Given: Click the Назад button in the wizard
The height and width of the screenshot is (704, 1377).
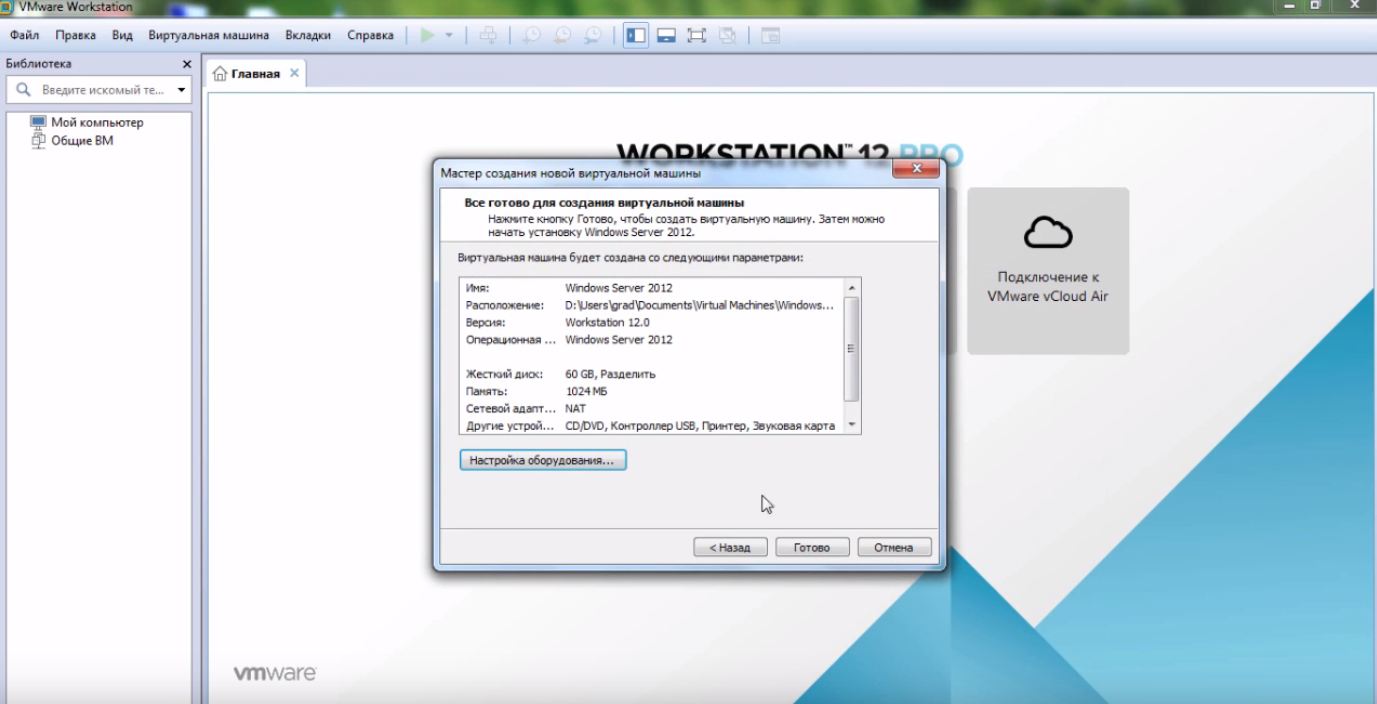Looking at the screenshot, I should coord(730,547).
